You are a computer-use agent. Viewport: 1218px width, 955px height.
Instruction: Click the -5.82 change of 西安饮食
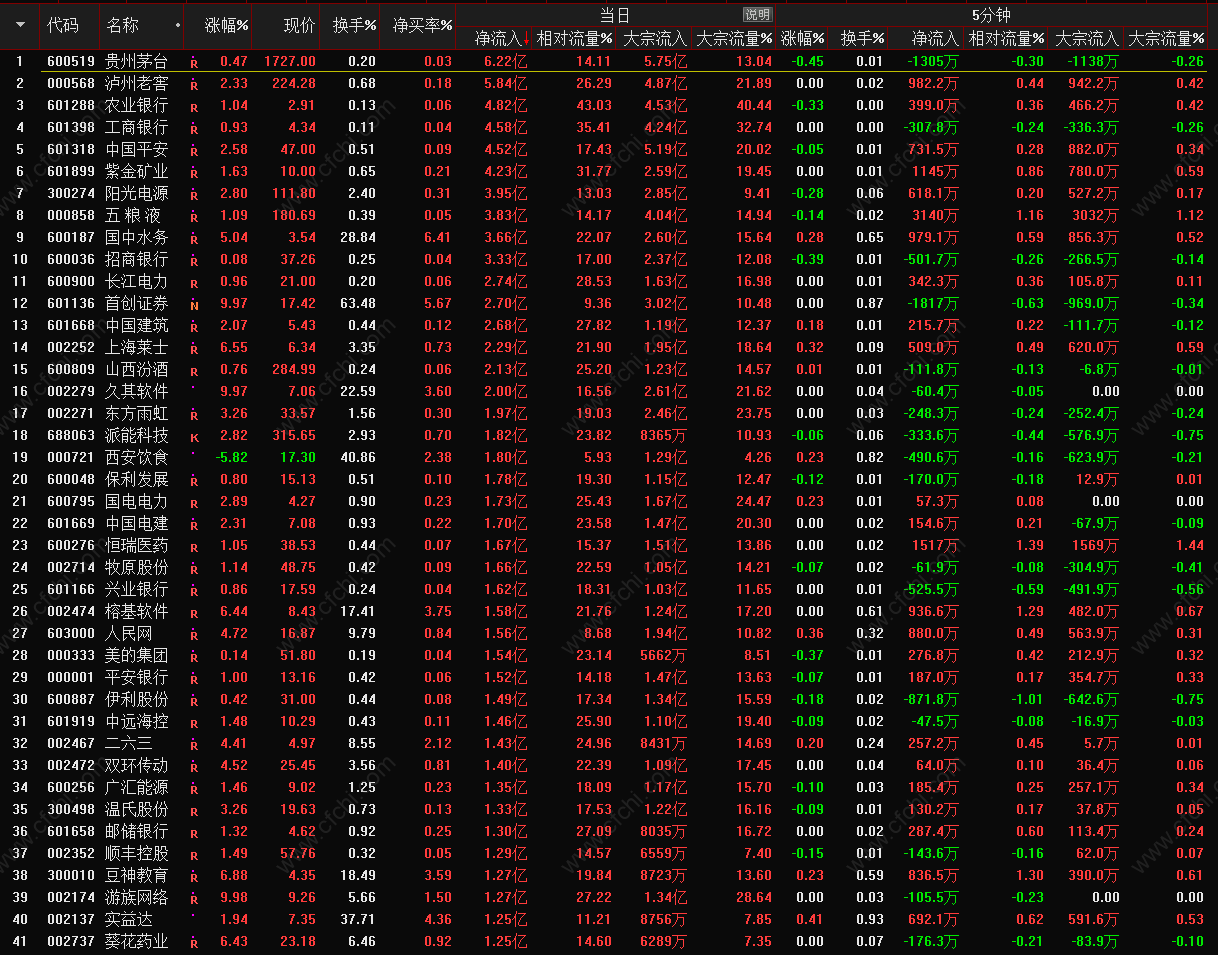click(x=231, y=457)
